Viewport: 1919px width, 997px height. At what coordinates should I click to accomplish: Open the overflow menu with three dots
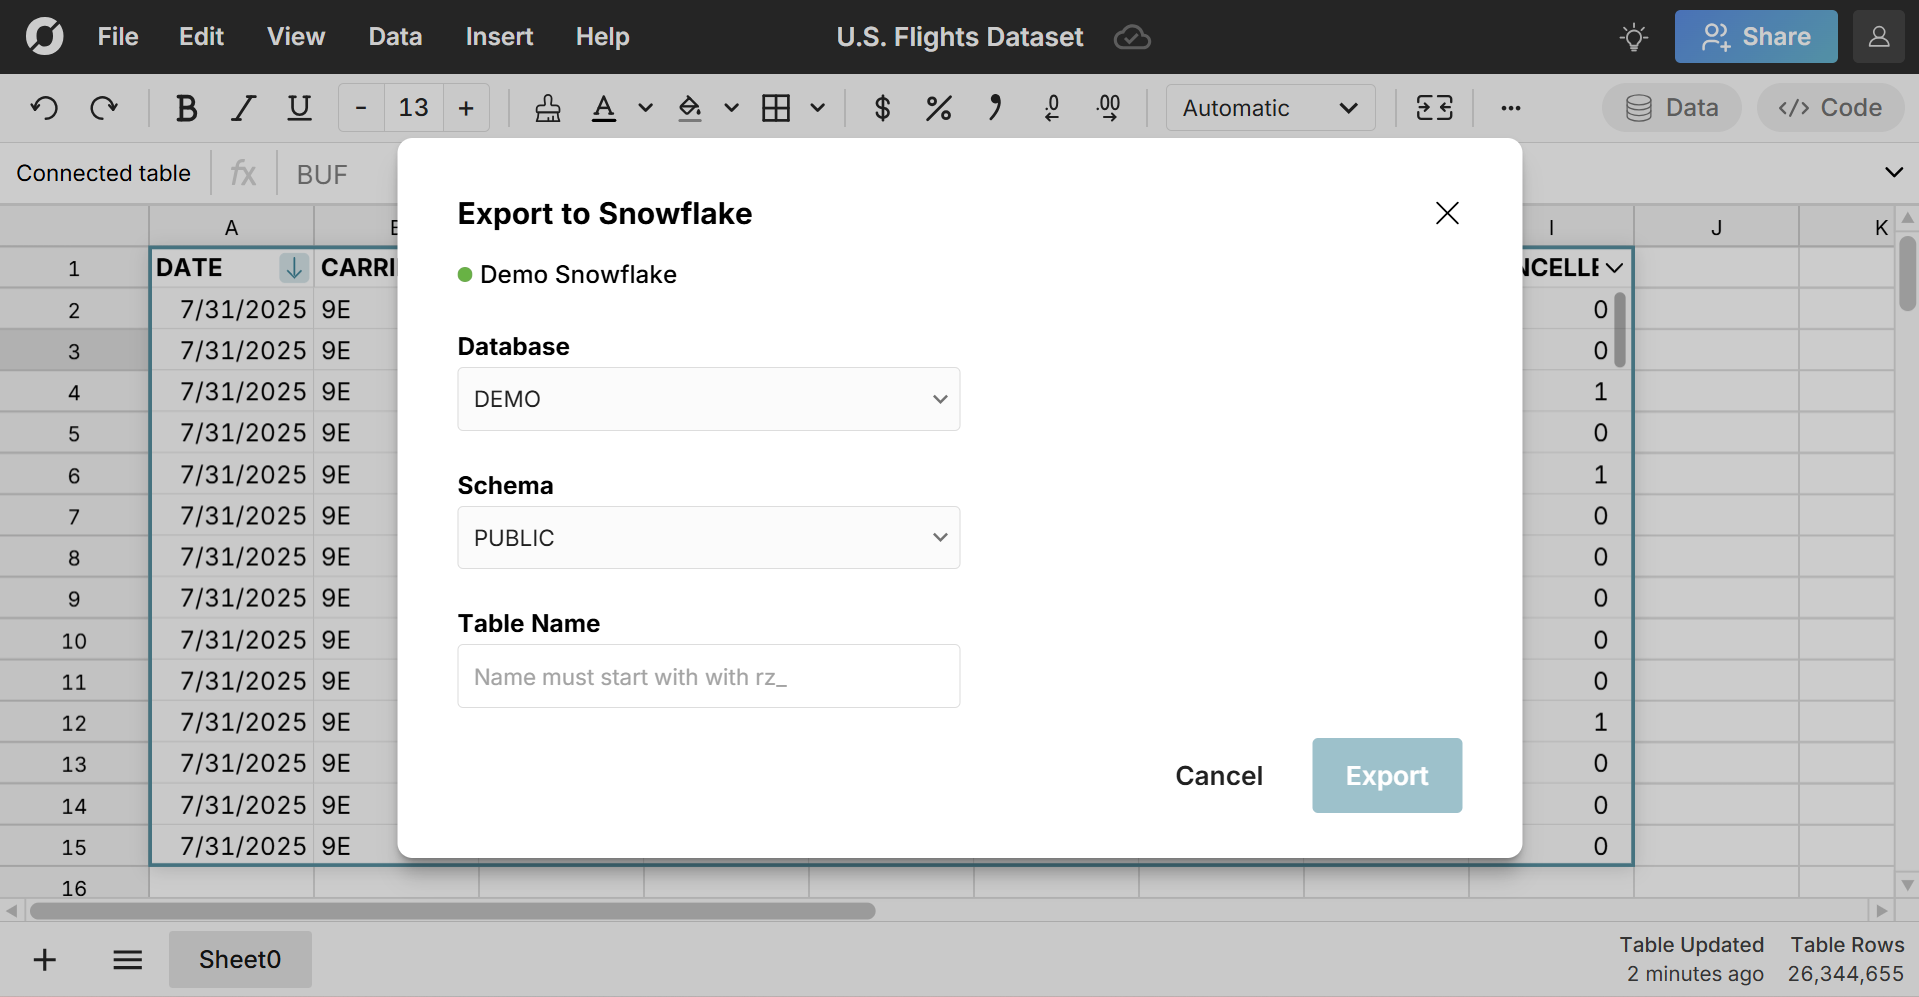pos(1511,108)
